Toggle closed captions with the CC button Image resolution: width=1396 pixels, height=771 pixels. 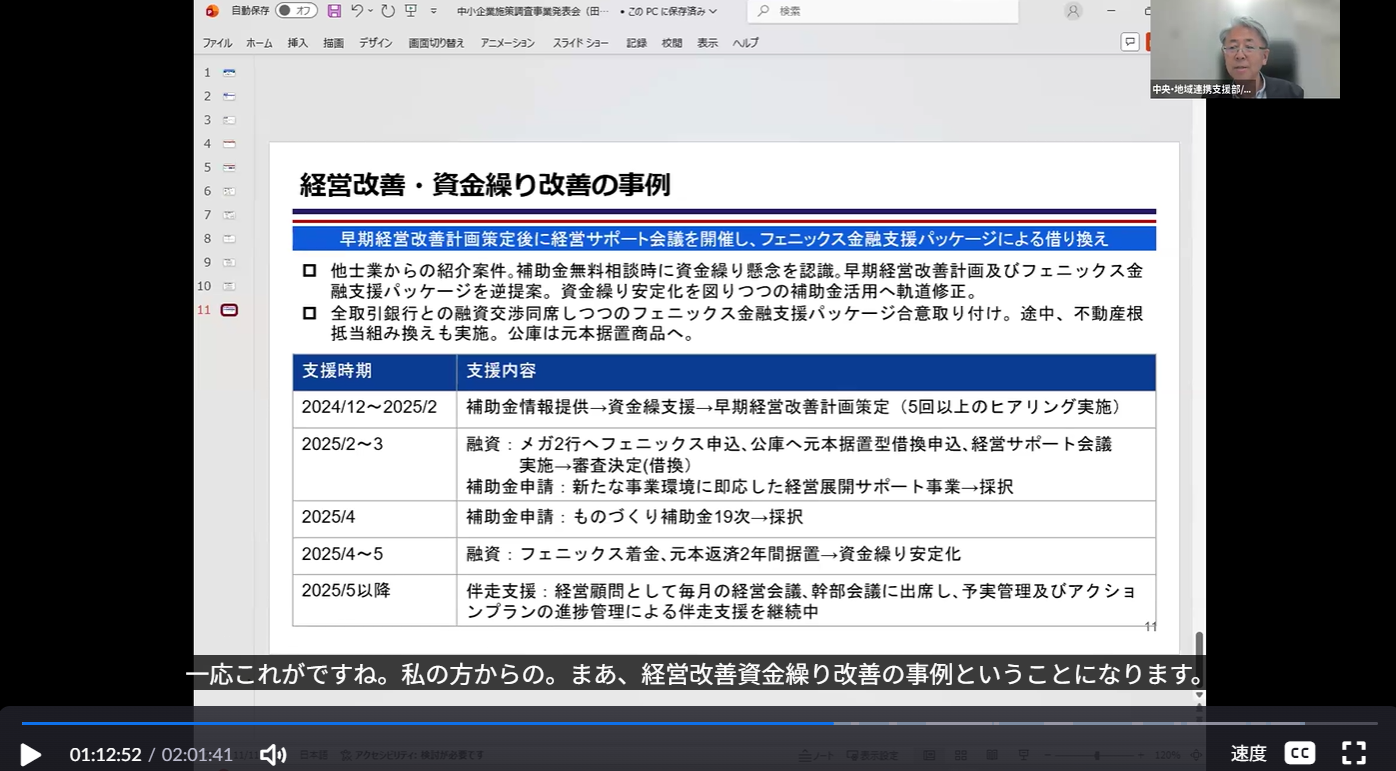click(1299, 753)
